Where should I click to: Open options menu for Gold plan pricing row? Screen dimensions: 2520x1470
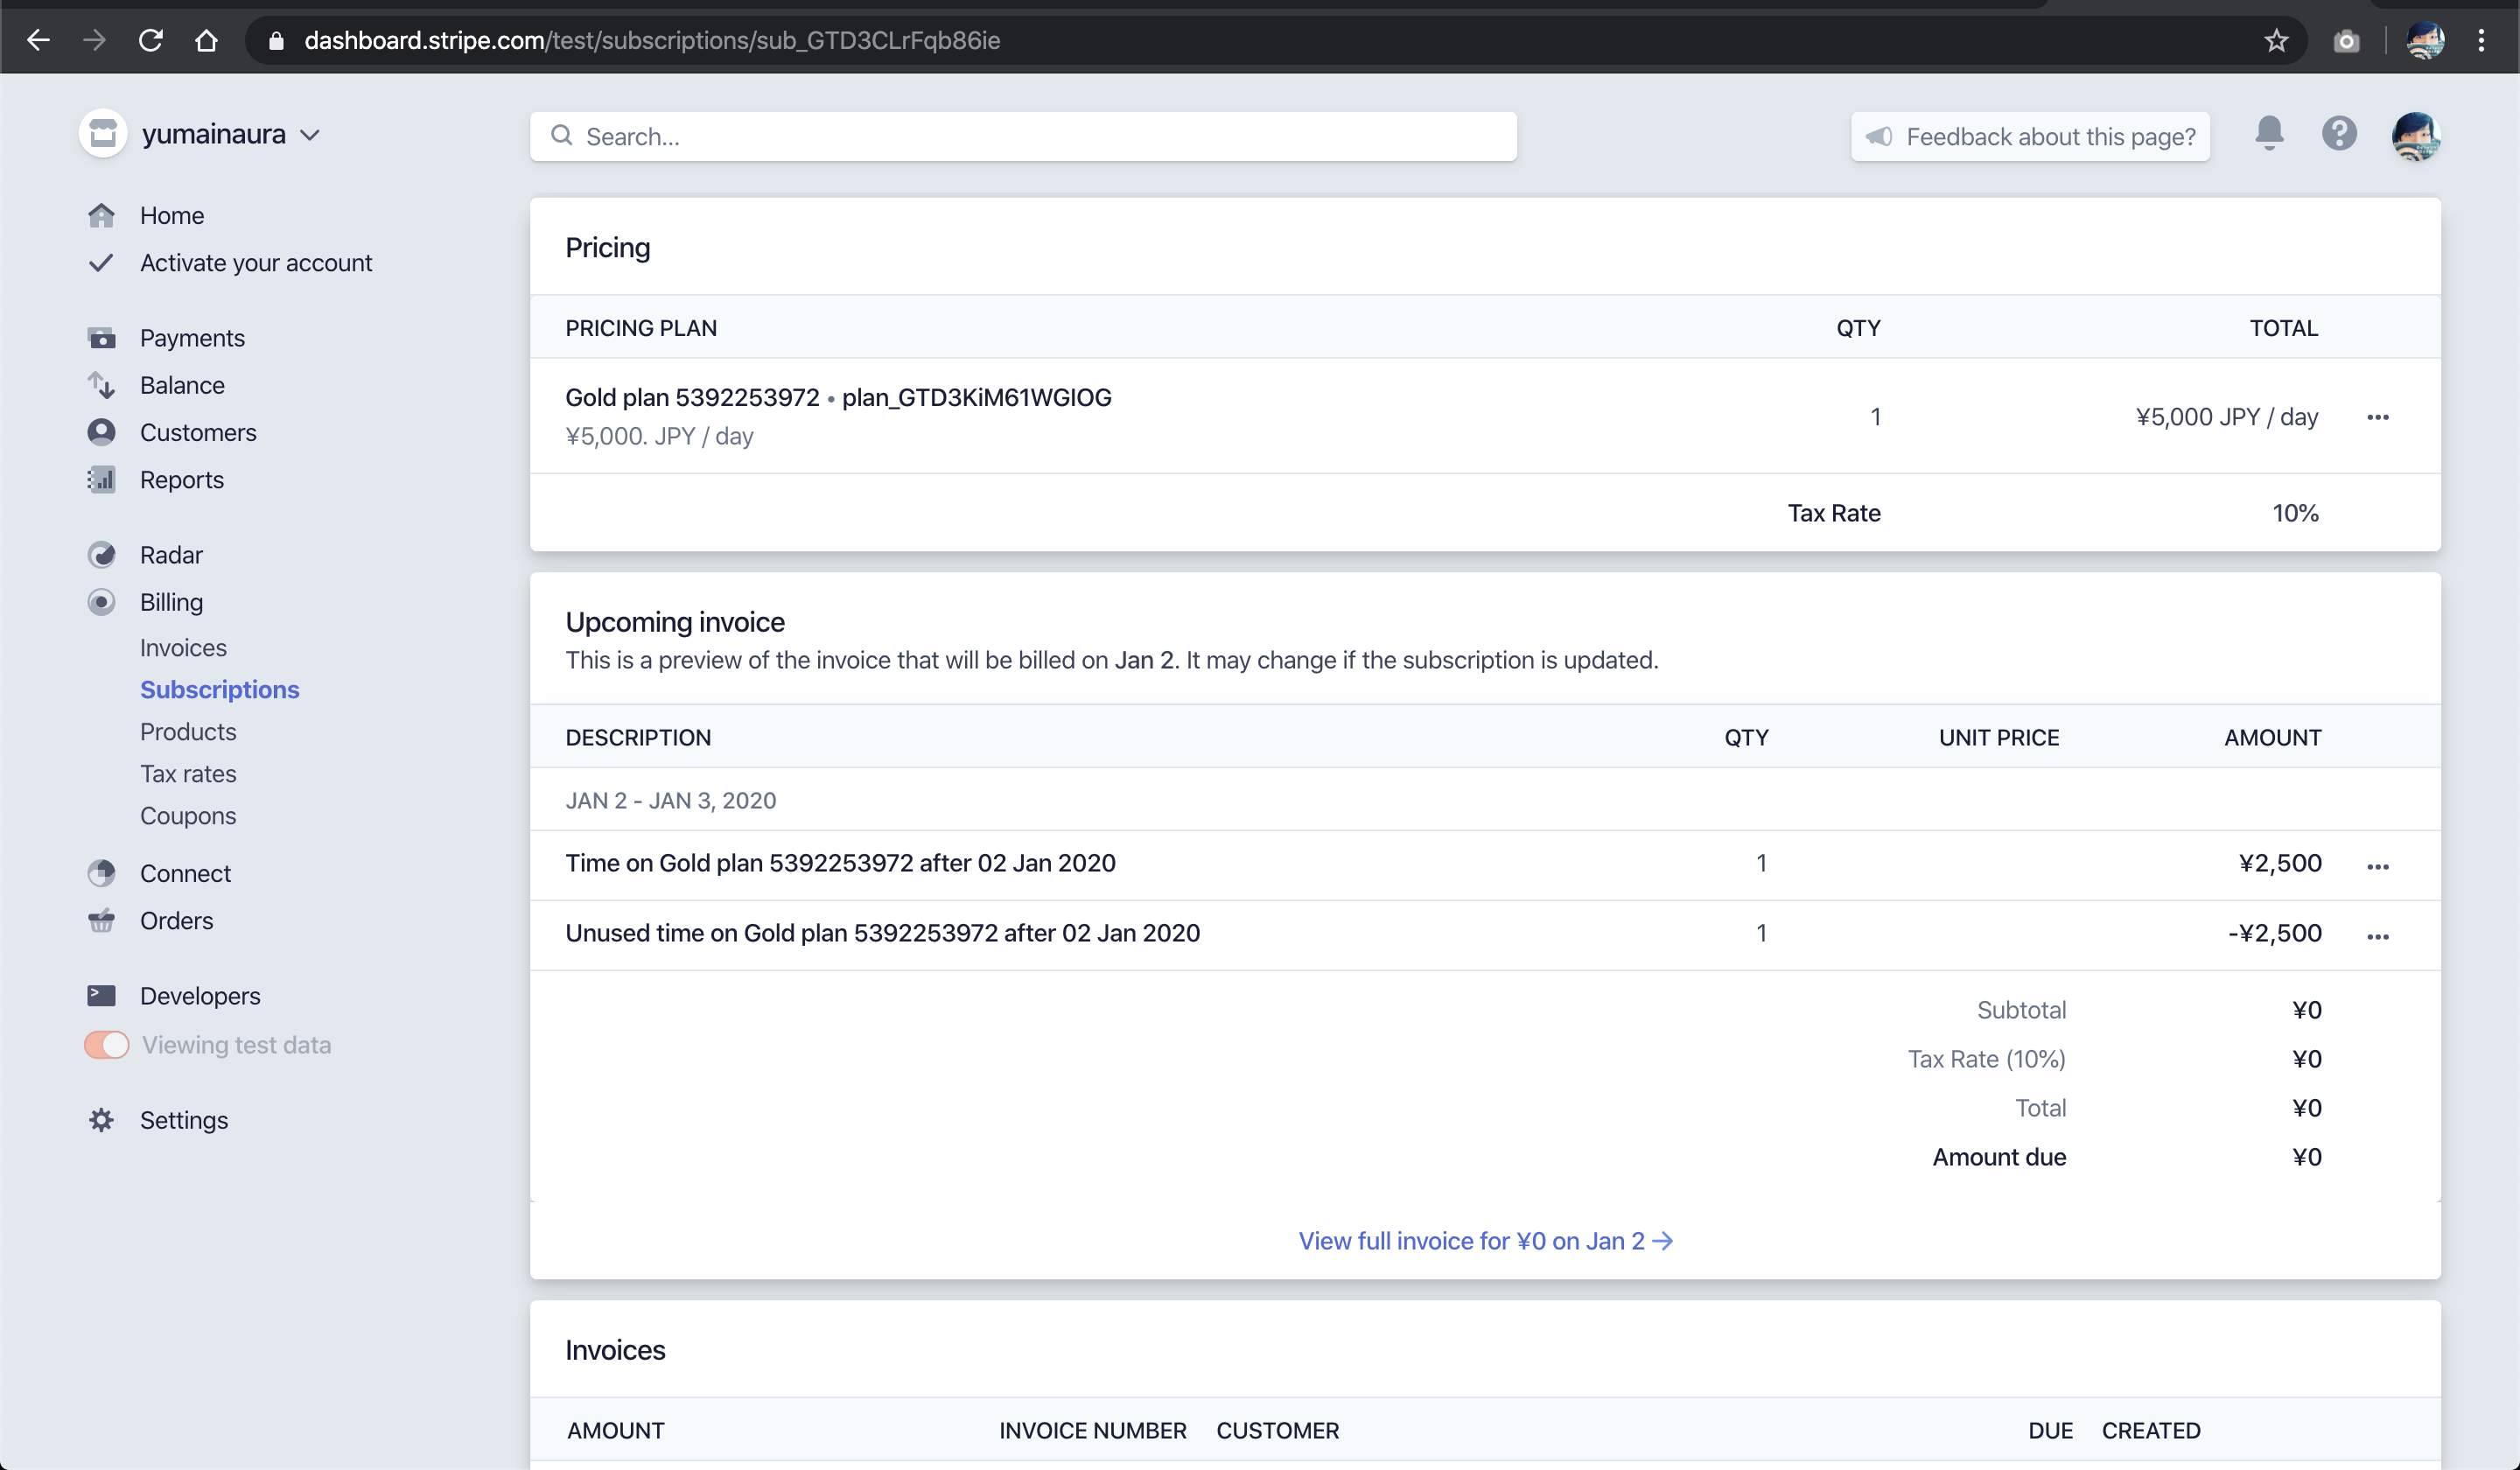pos(2377,417)
